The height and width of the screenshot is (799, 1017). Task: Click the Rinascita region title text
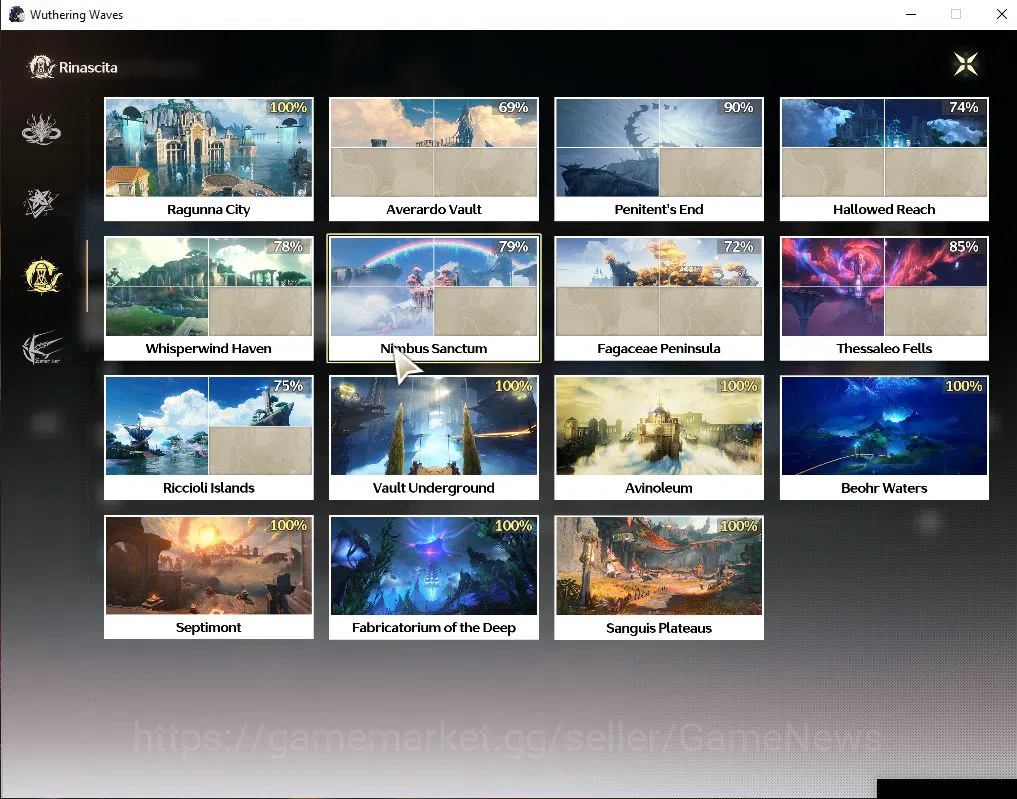[88, 67]
